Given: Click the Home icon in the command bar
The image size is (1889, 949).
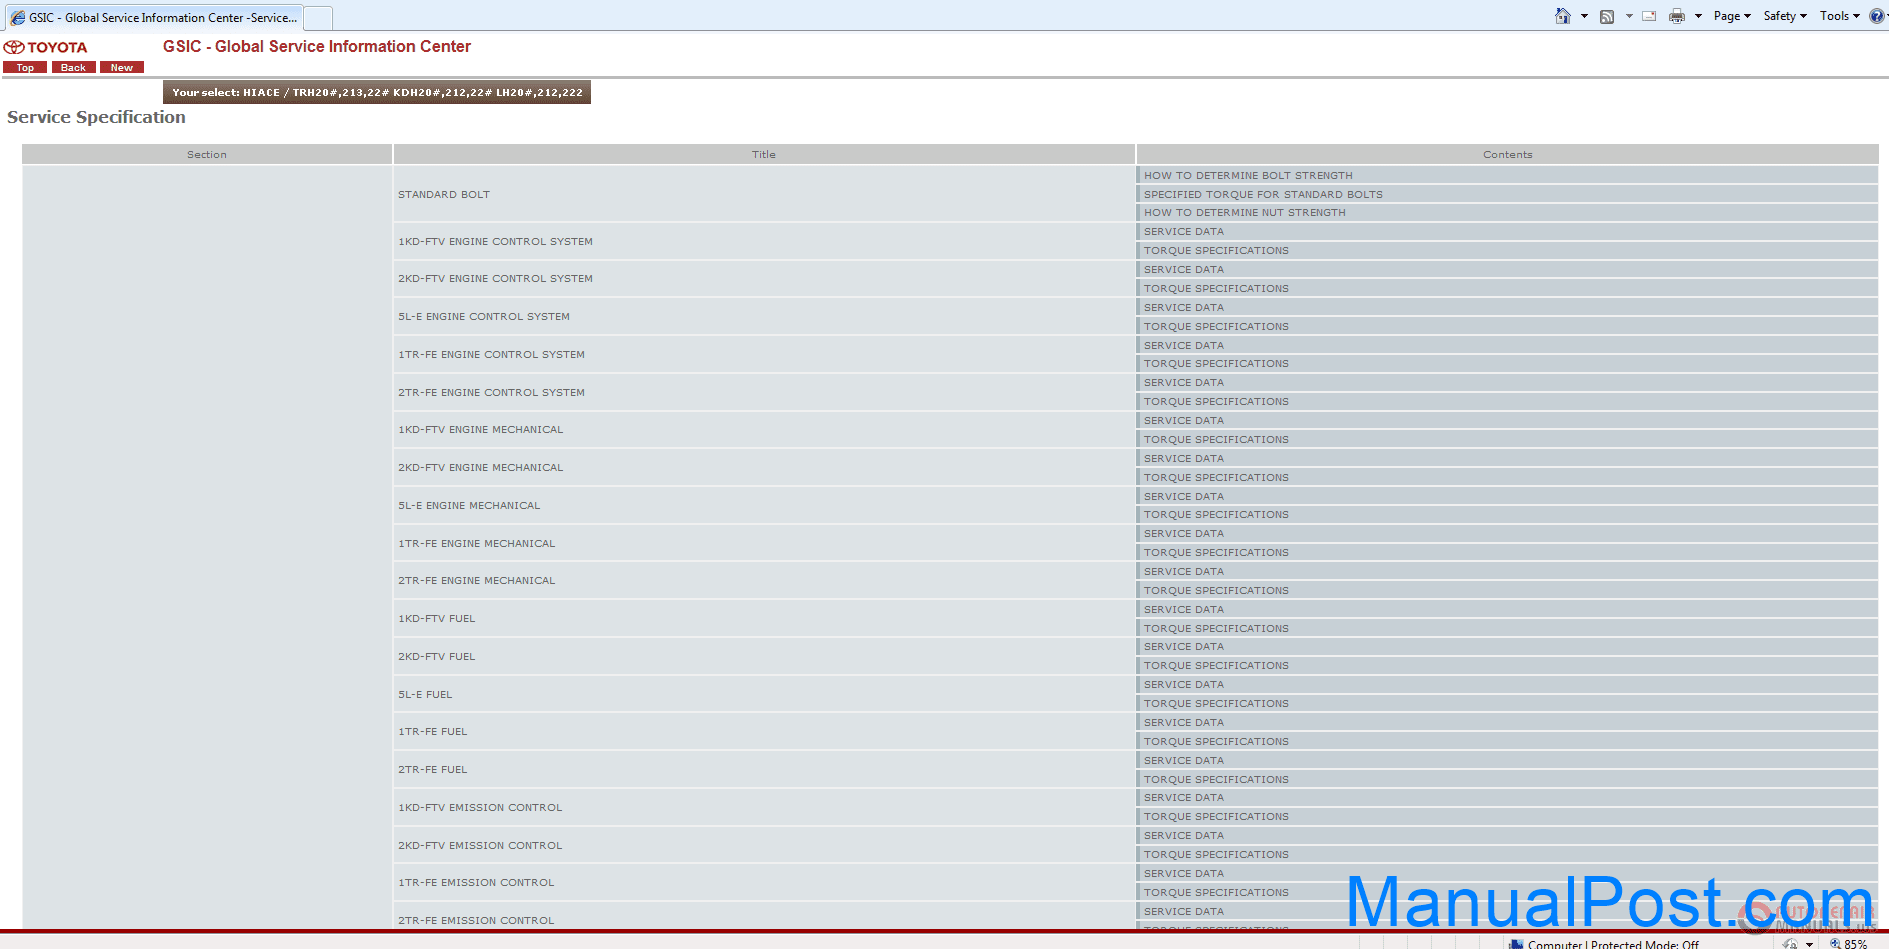Looking at the screenshot, I should [x=1563, y=16].
